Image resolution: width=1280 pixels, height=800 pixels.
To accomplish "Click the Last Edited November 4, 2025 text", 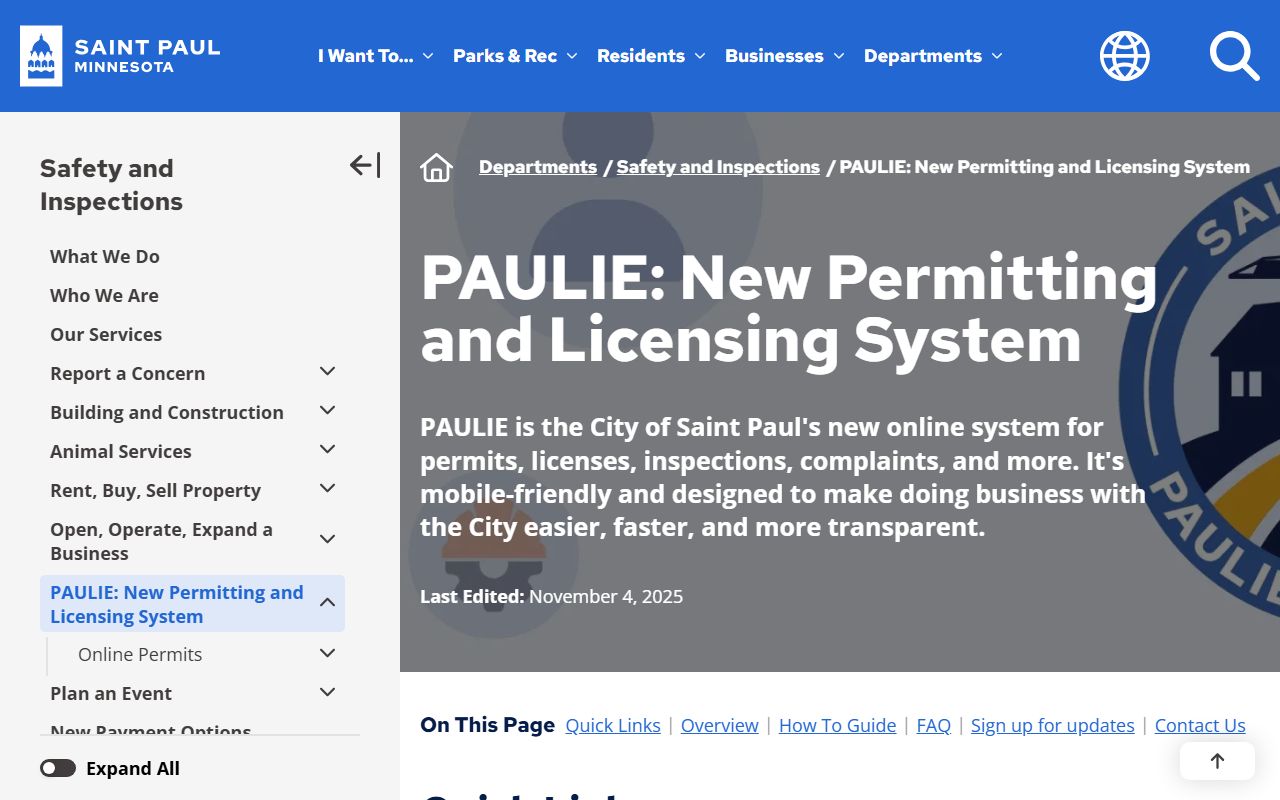I will click(x=552, y=596).
